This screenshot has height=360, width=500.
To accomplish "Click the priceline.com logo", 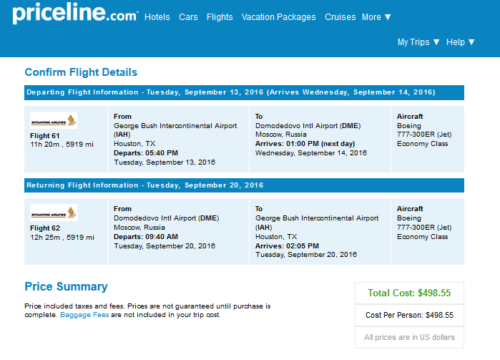I will [x=75, y=13].
